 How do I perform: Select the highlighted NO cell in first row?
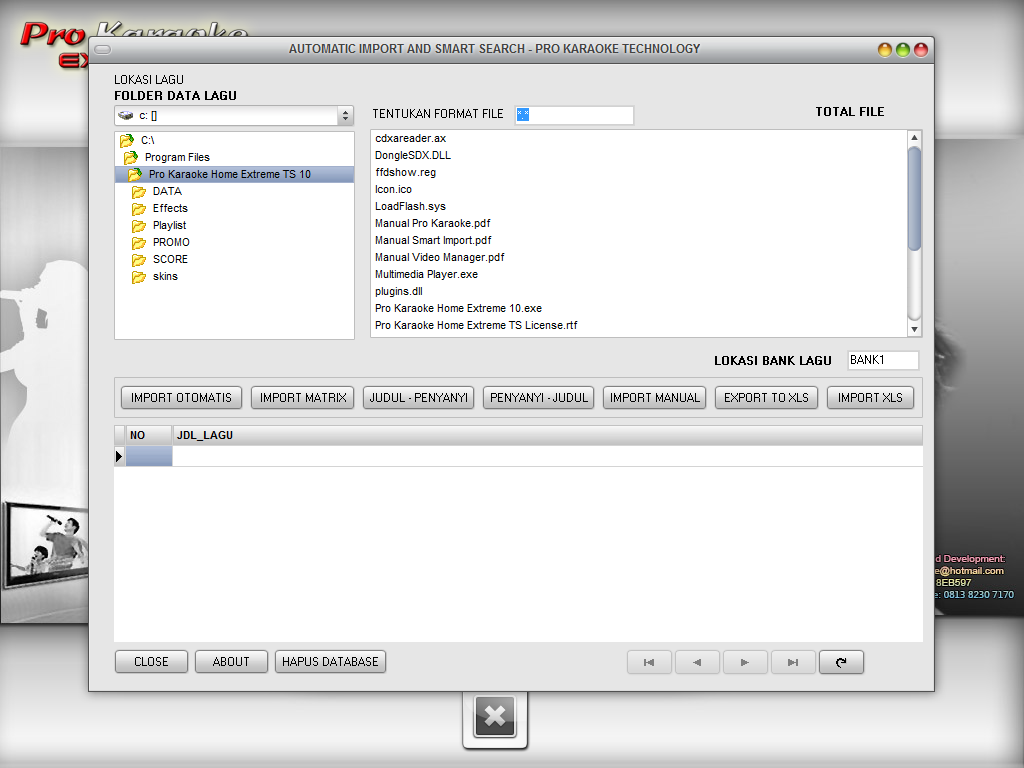point(149,456)
